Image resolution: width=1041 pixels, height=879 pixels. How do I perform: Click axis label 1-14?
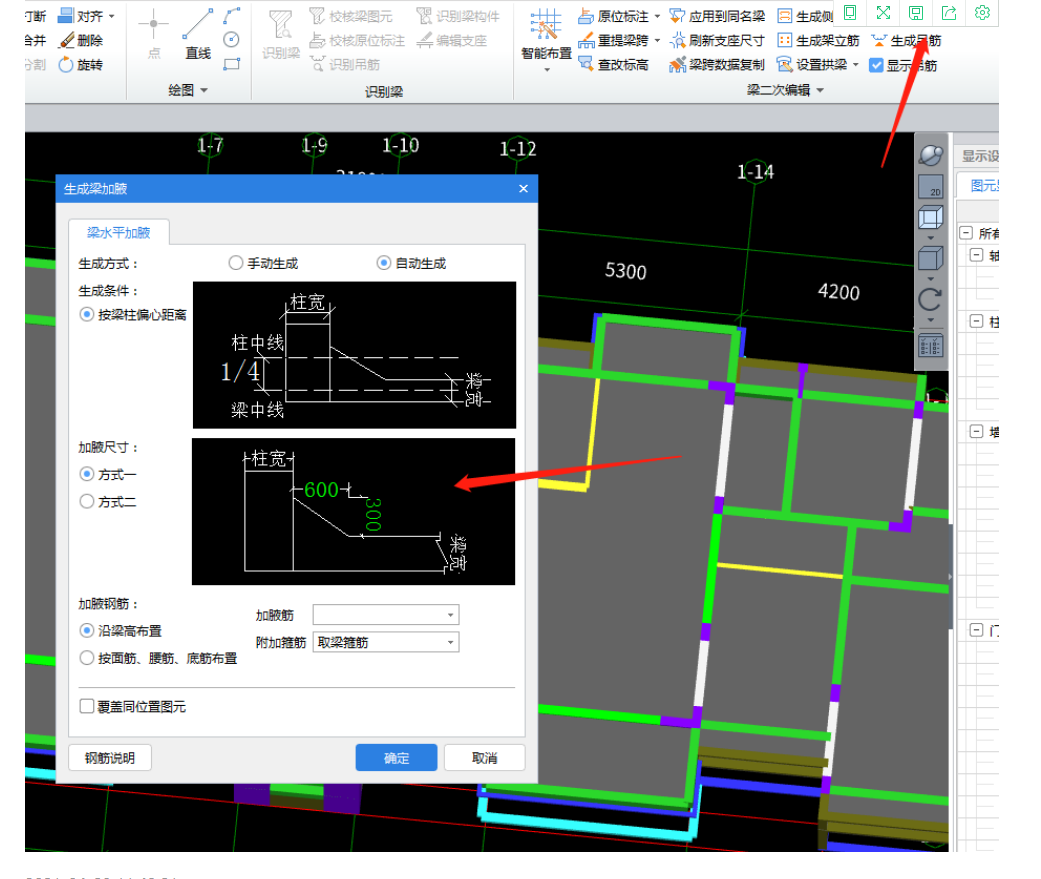pos(755,172)
